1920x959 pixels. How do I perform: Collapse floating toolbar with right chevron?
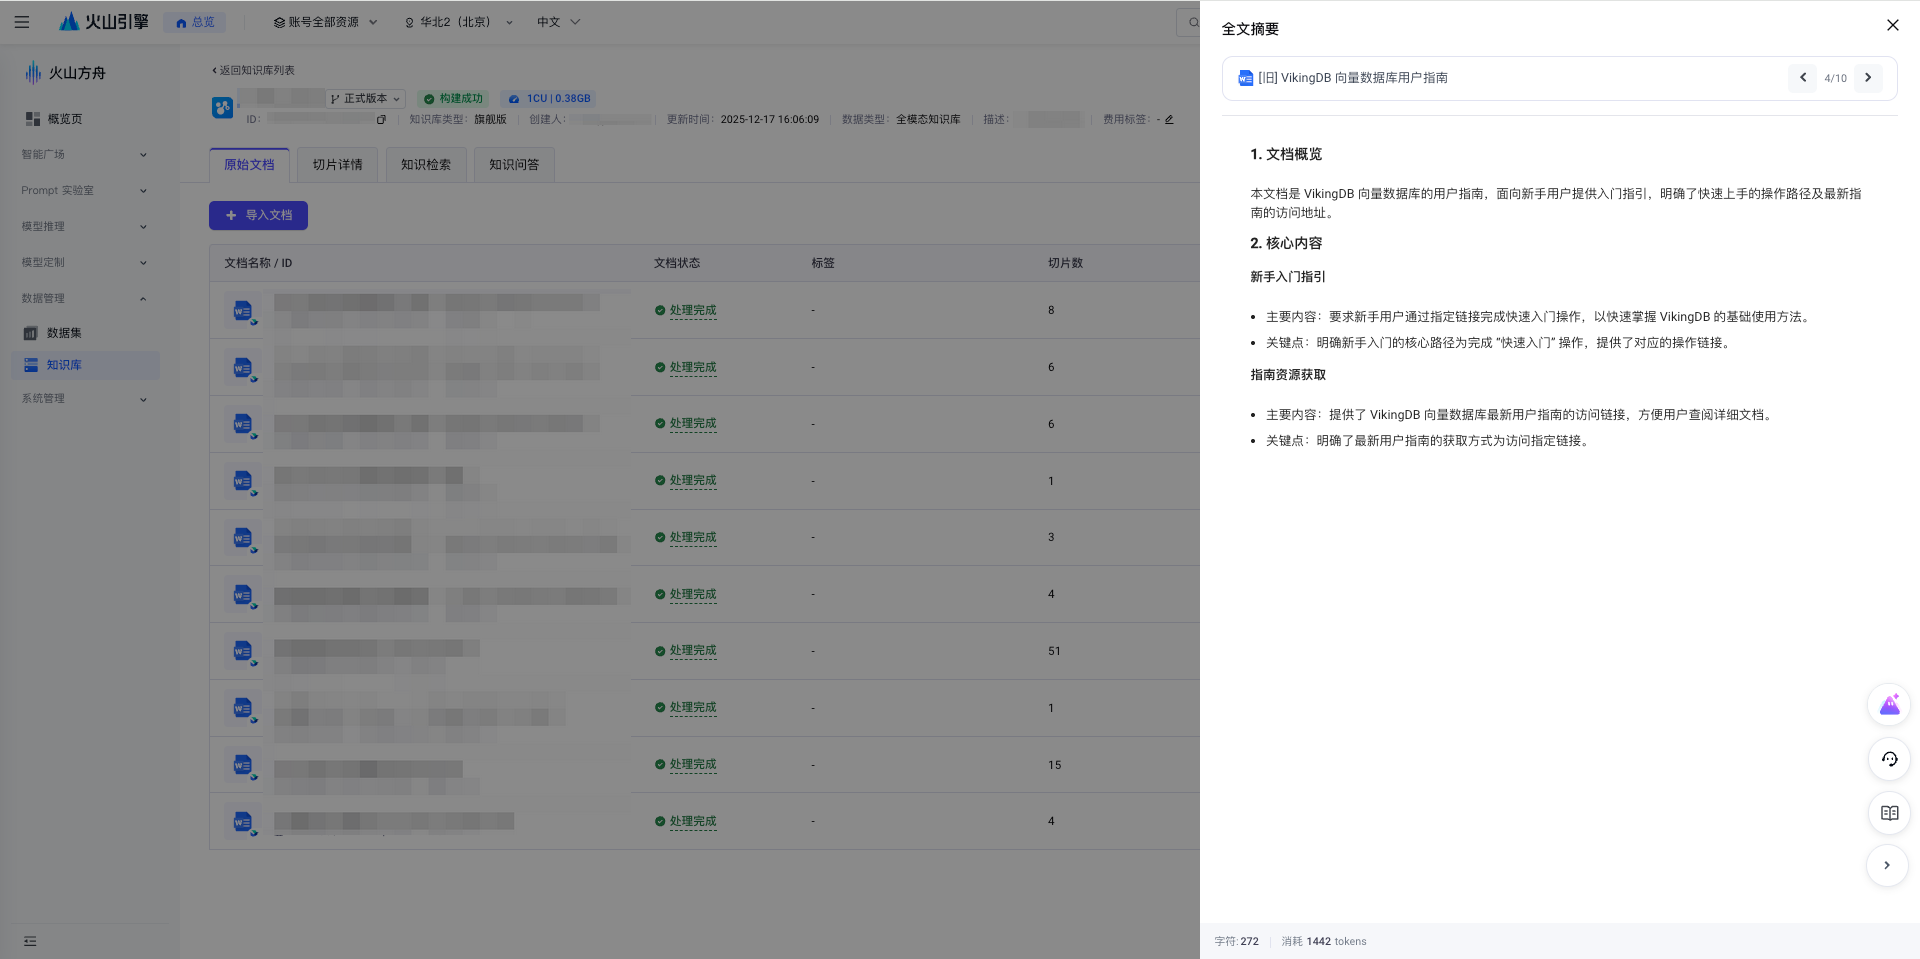[x=1887, y=866]
